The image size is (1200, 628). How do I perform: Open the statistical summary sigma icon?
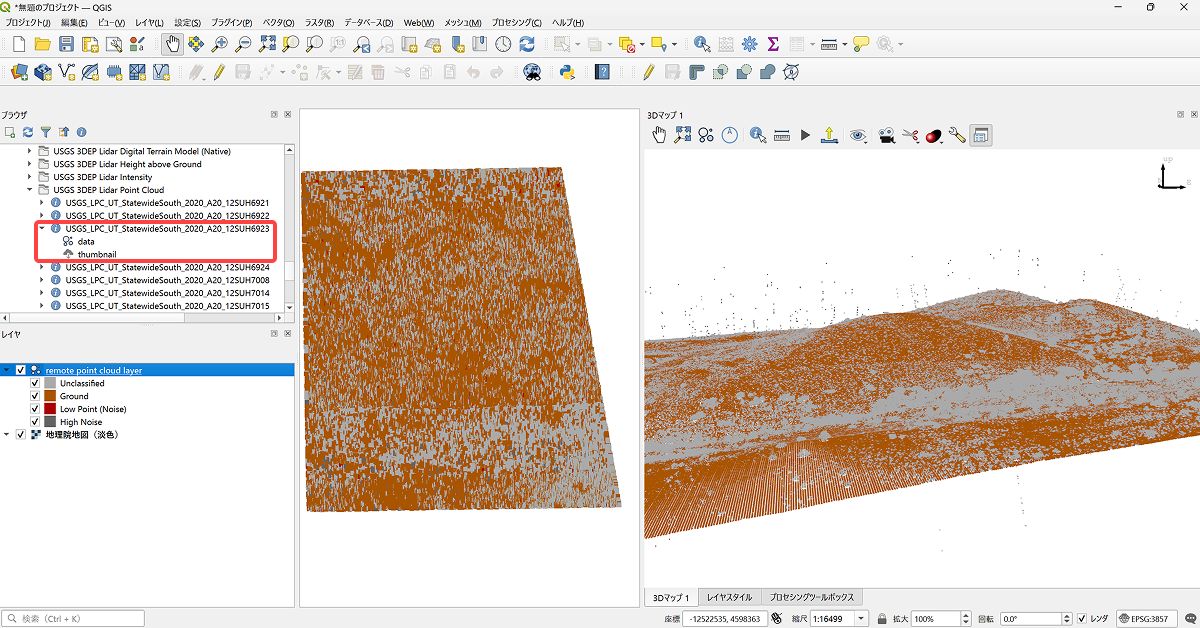pos(773,44)
